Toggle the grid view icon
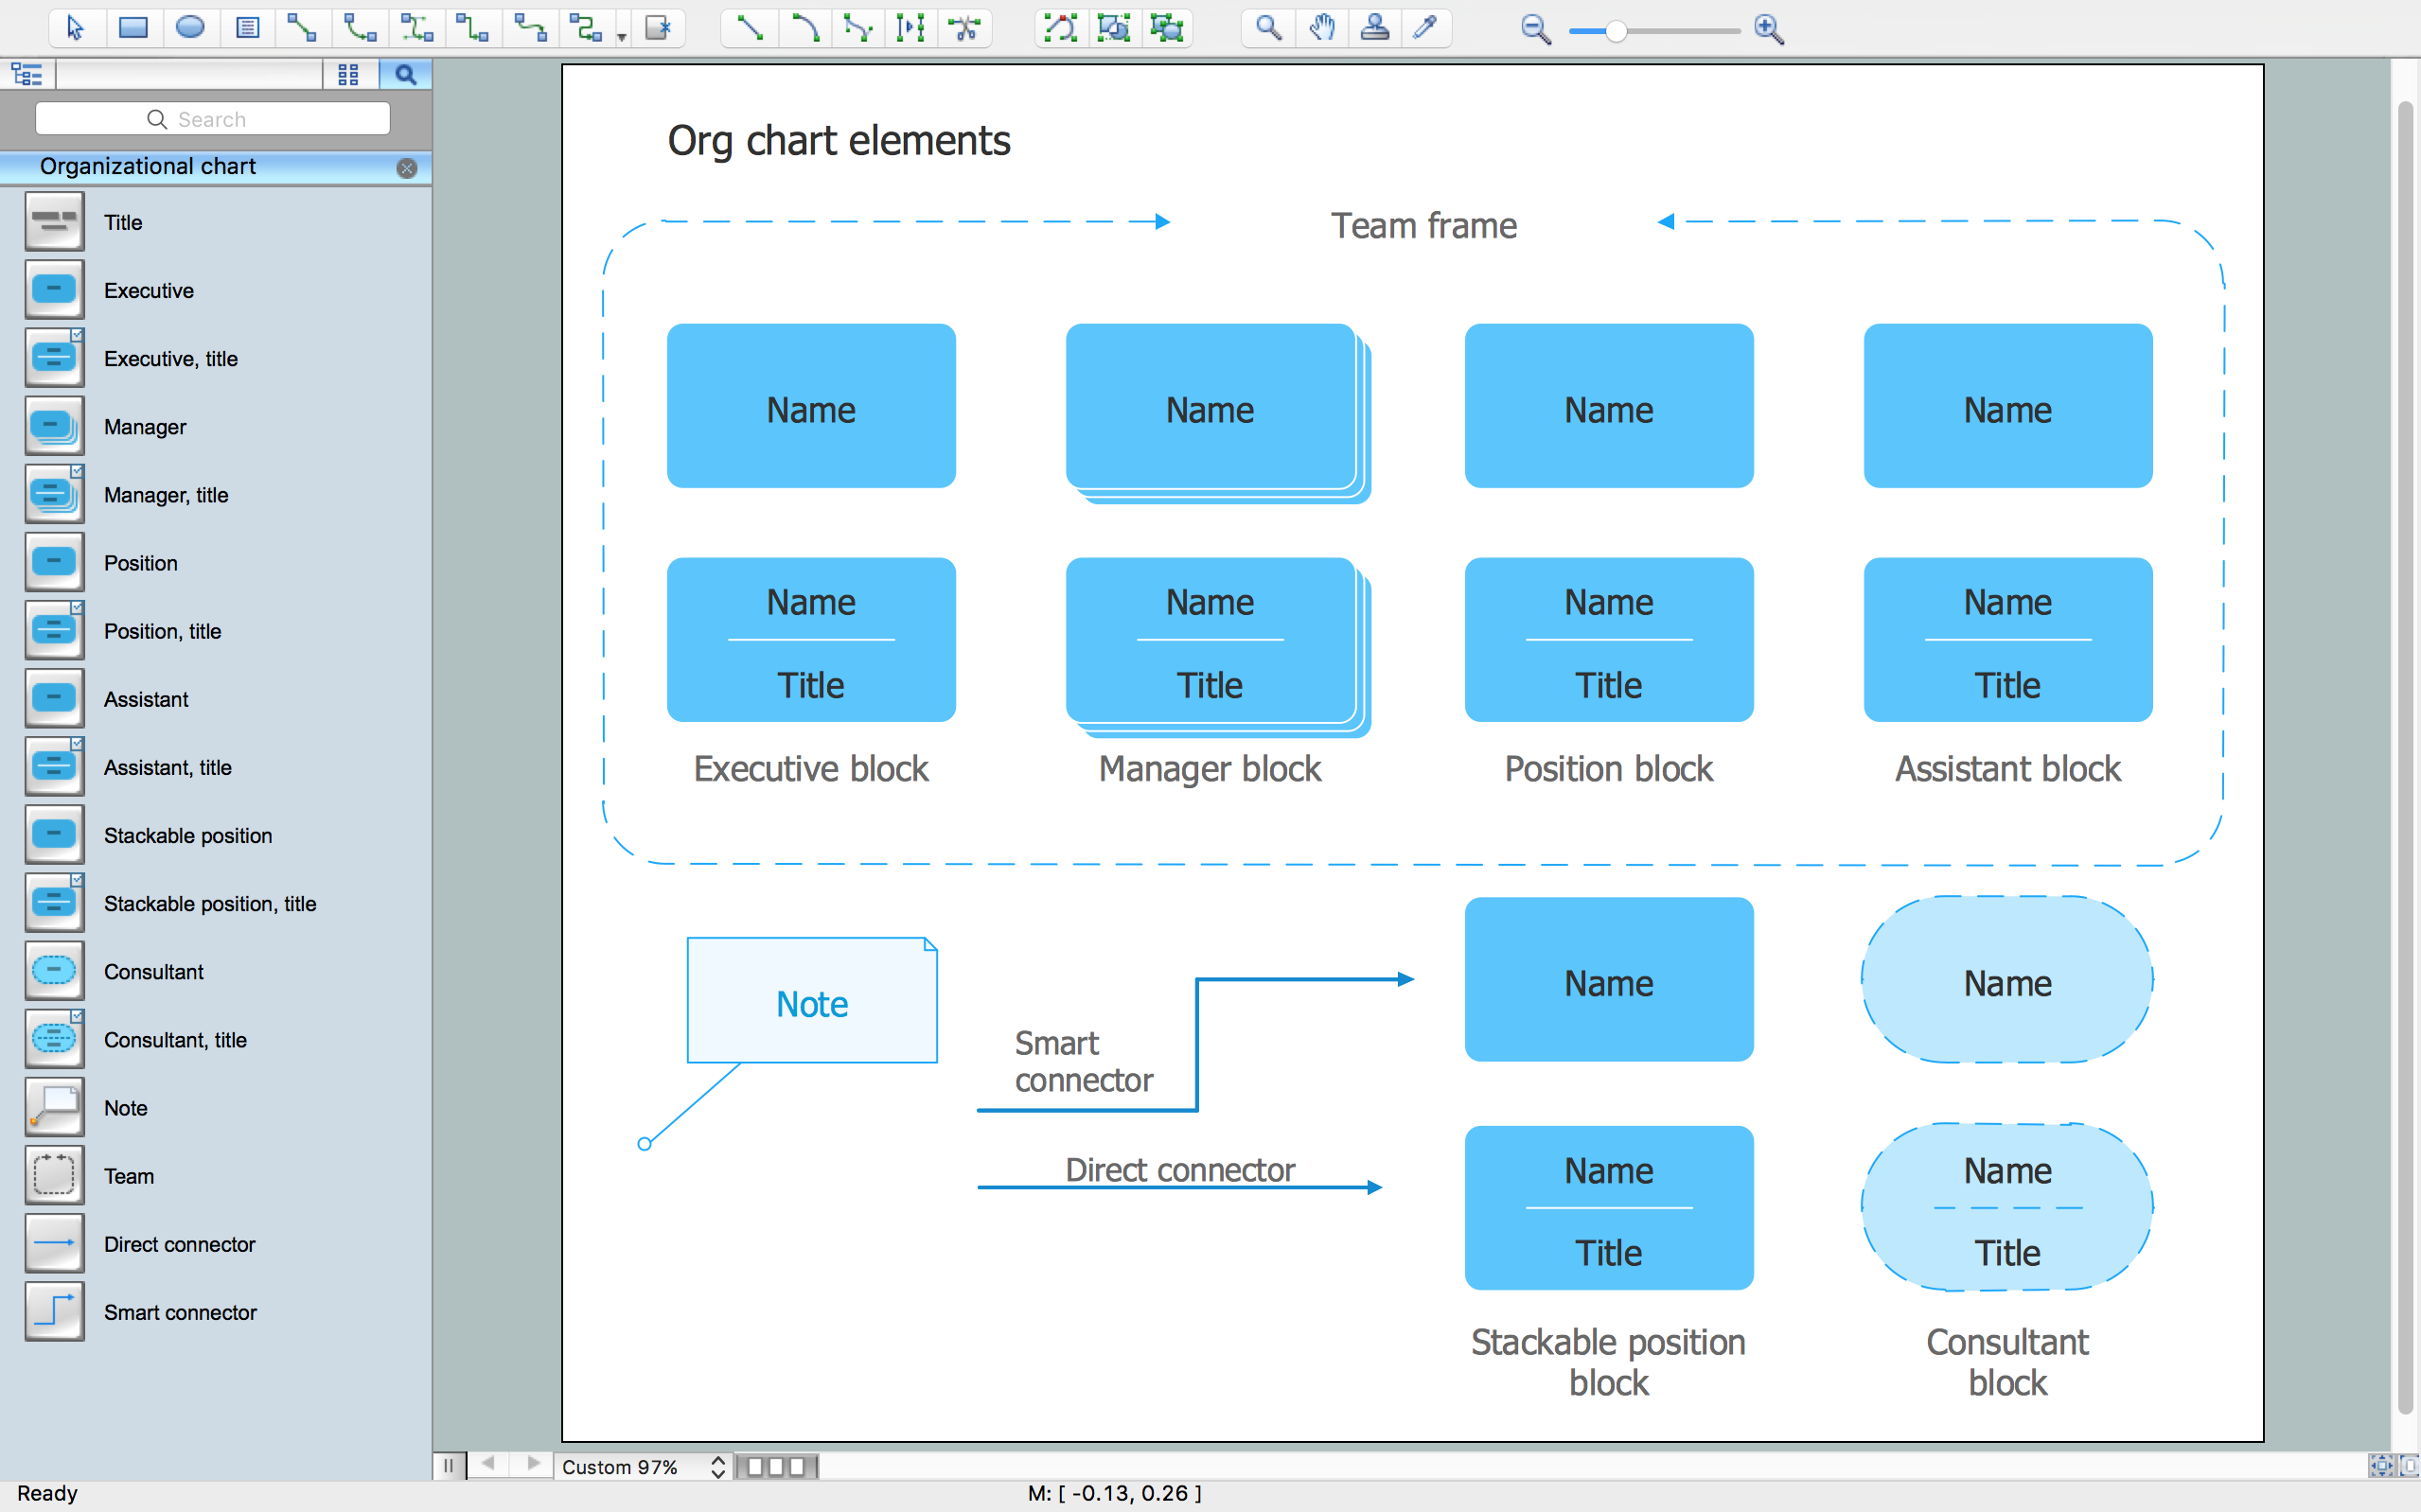 click(348, 77)
